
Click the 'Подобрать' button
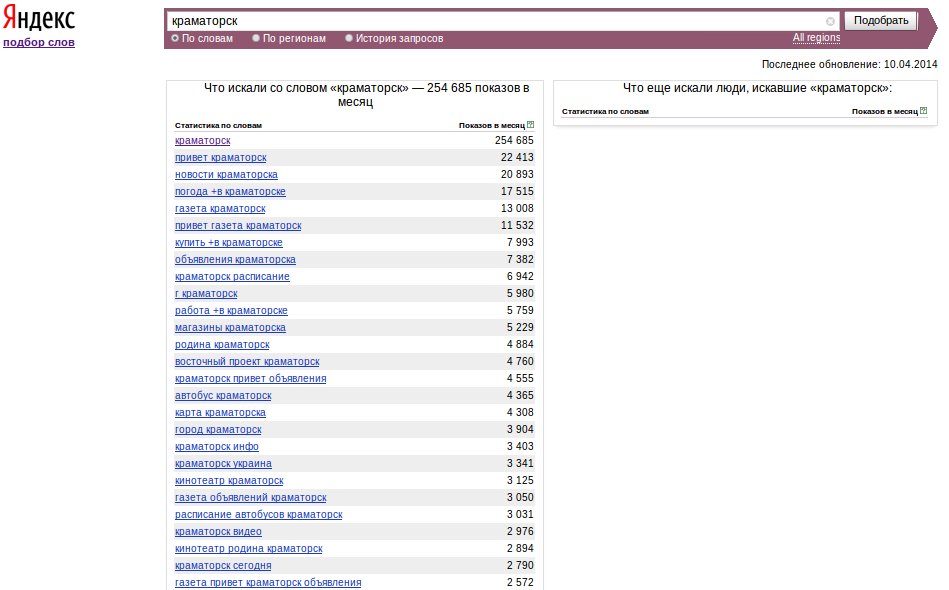click(881, 21)
